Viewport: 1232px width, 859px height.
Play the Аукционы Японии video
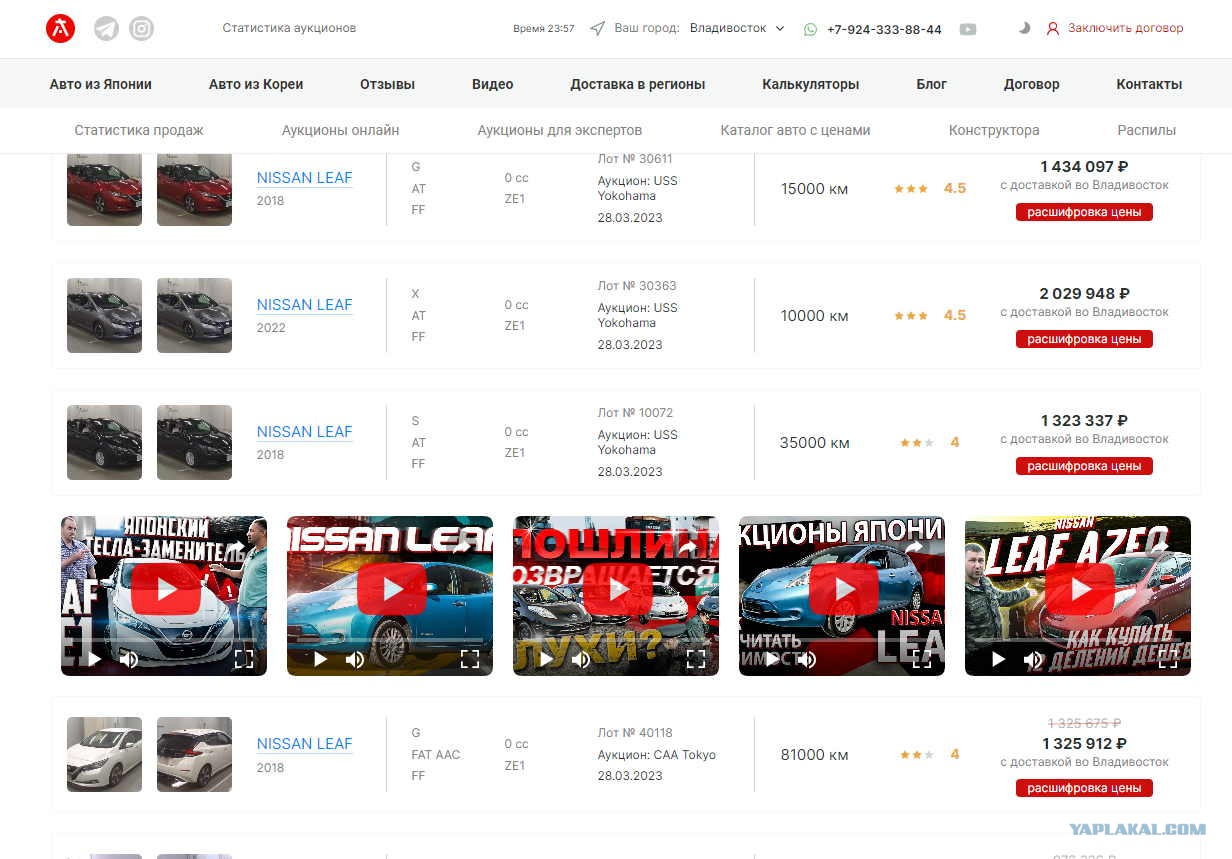pos(844,590)
